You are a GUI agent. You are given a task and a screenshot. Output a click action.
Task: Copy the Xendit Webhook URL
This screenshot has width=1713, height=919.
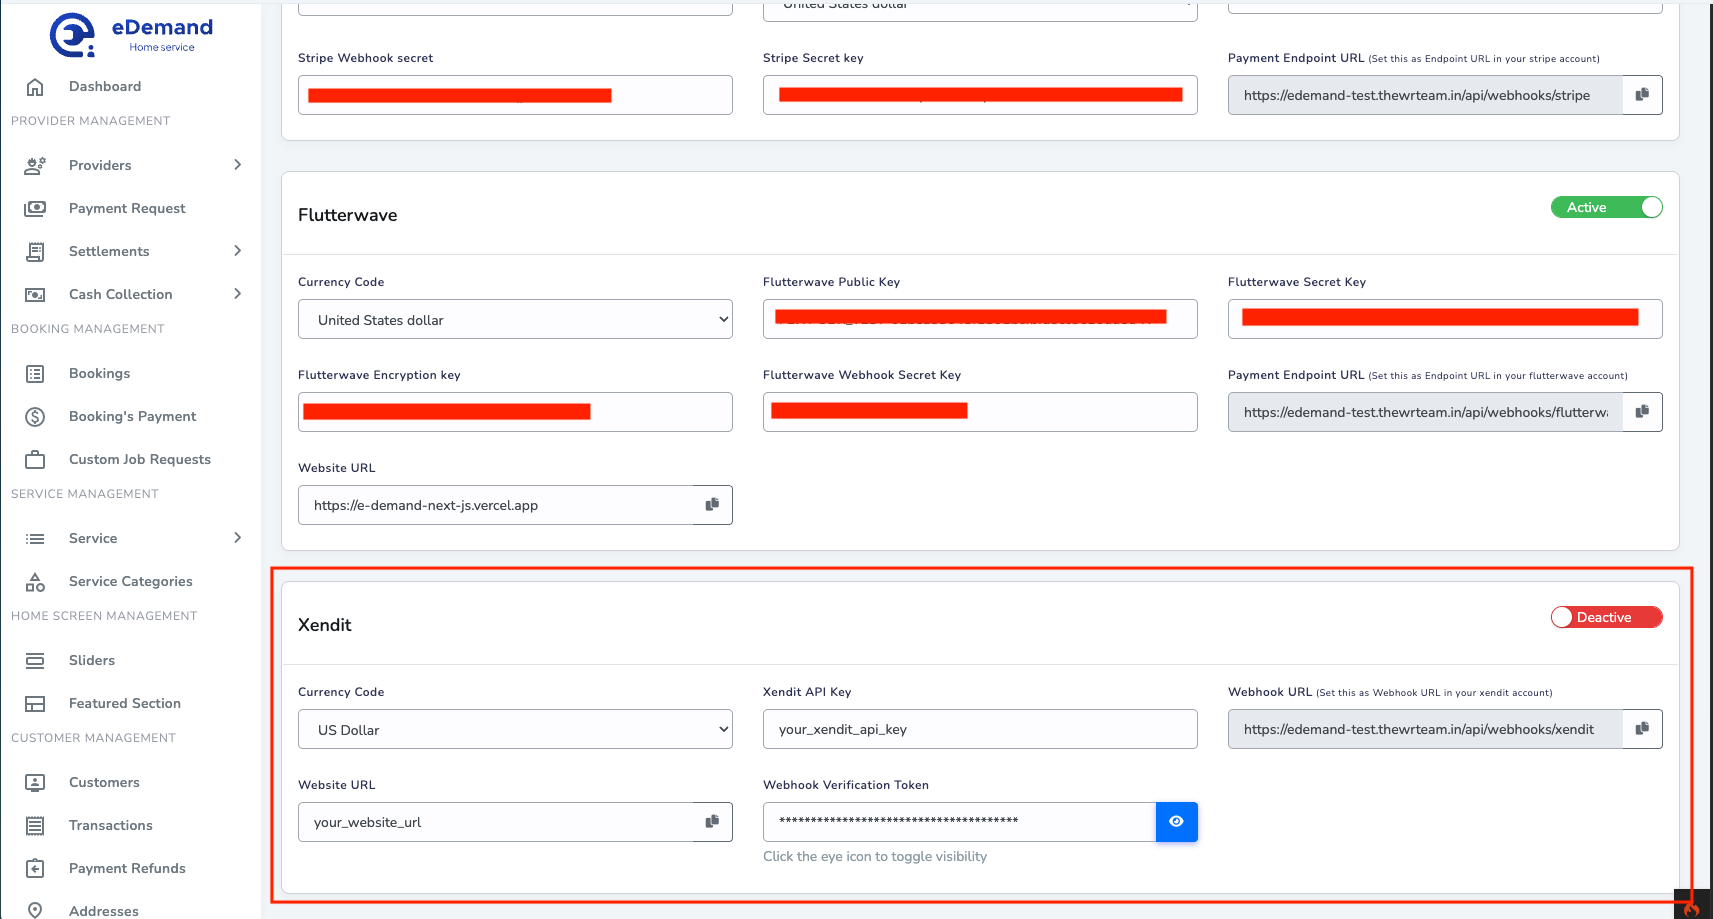click(x=1641, y=728)
